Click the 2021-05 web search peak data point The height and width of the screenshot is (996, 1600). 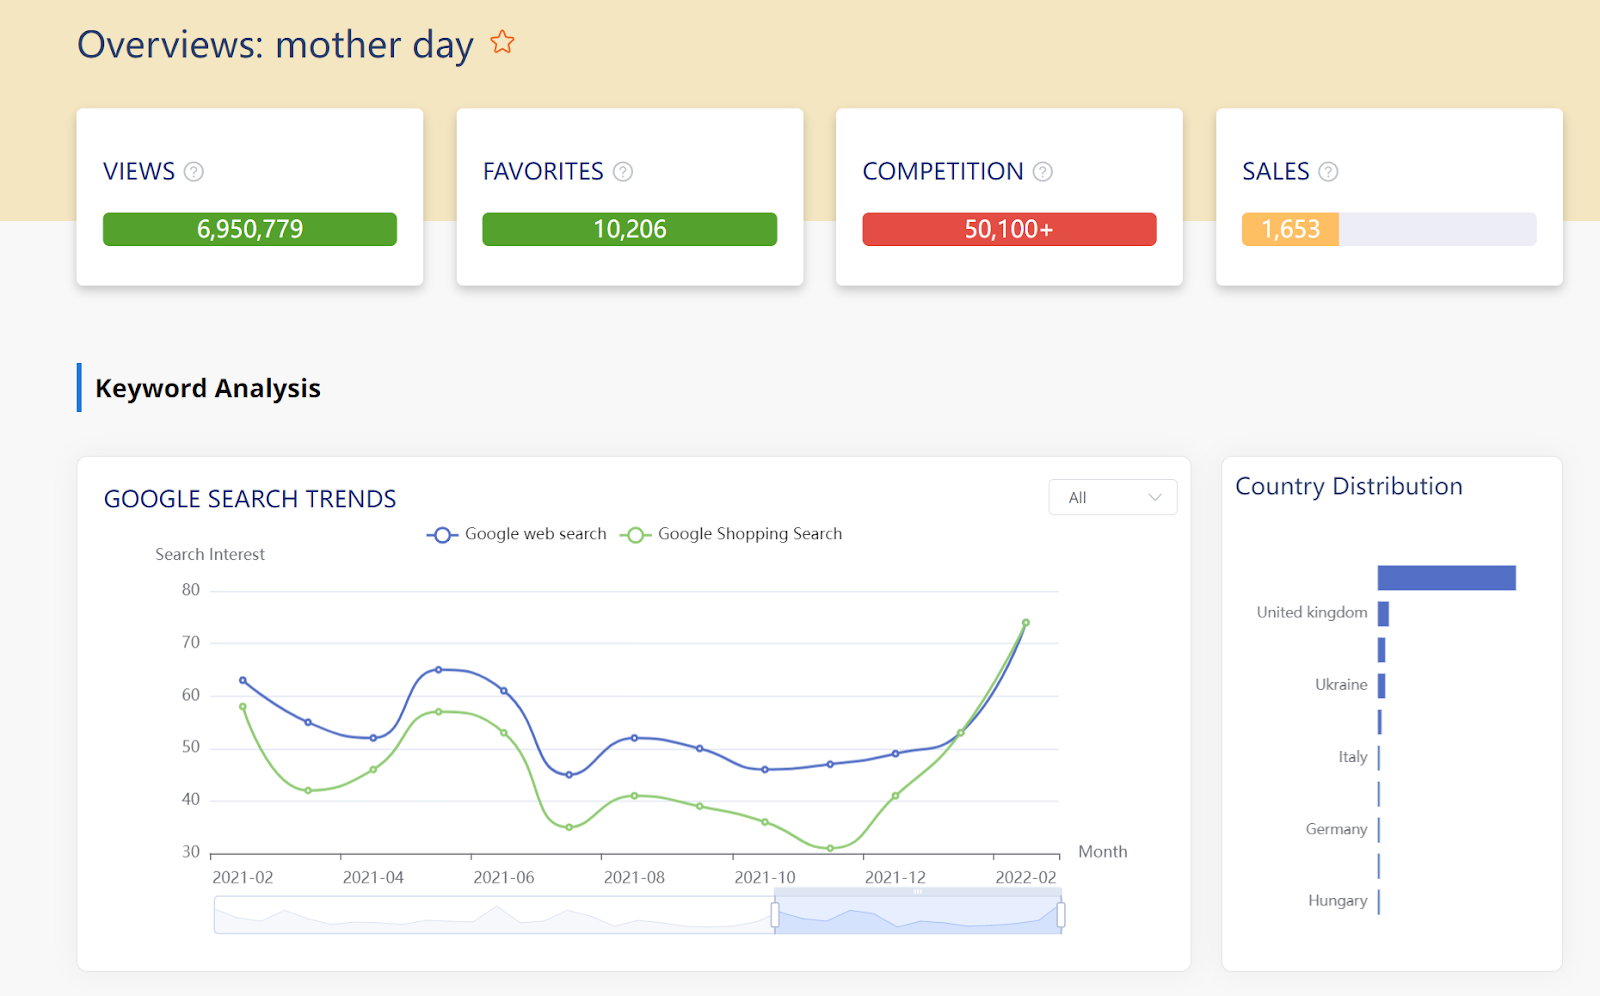pyautogui.click(x=439, y=670)
